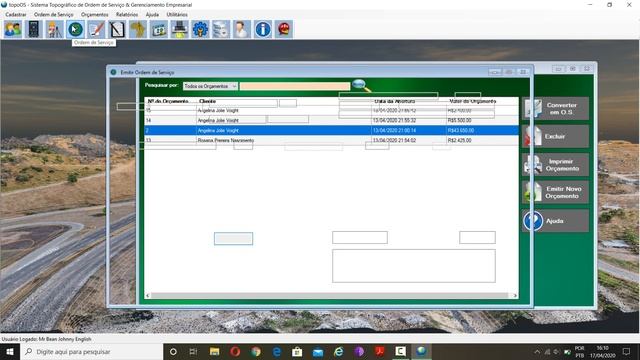Open Task View on taskbar
Screen dimensions: 640x360
point(193,351)
